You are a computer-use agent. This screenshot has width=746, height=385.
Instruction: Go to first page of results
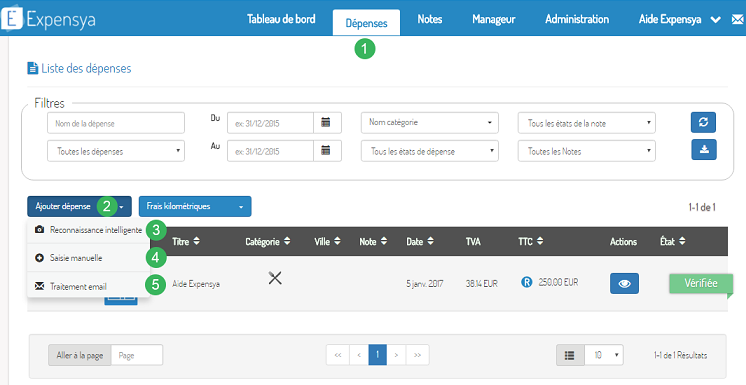[338, 355]
